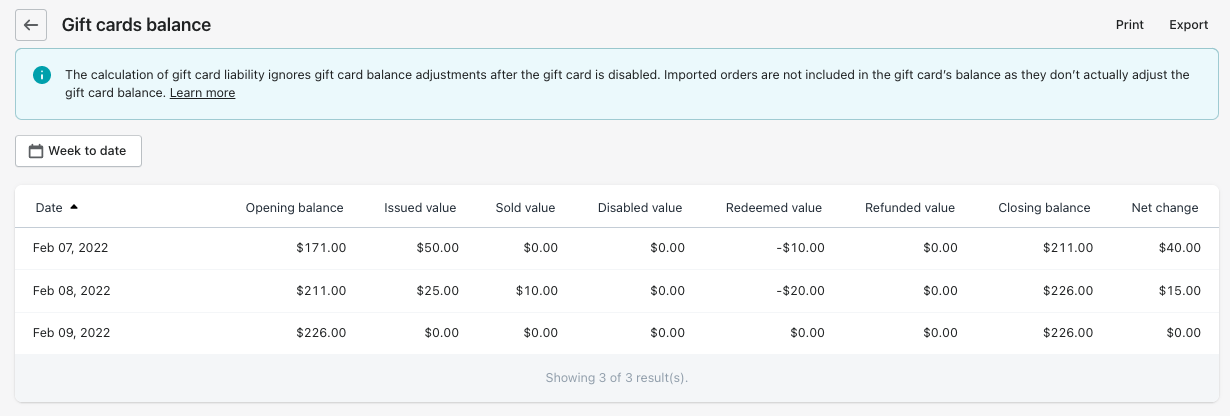
Task: Click the Date sort arrow
Action: (x=74, y=207)
